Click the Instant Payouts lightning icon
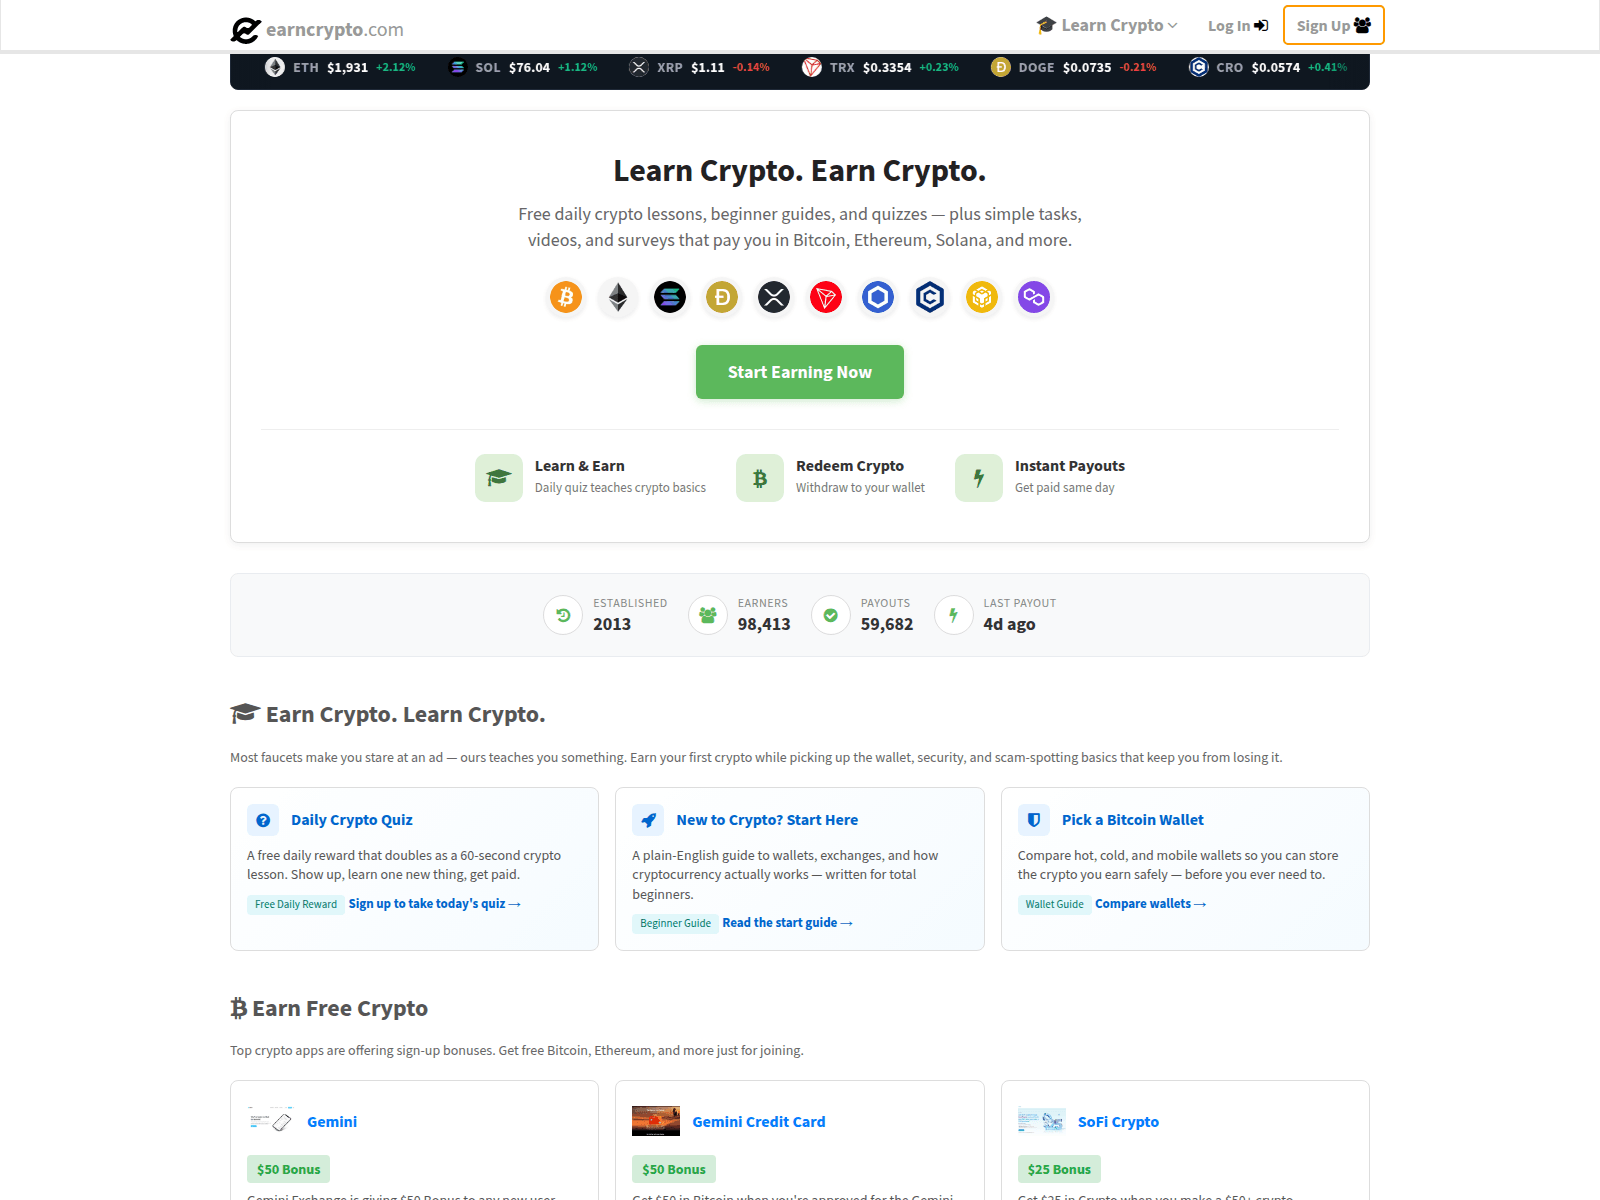Viewport: 1600px width, 1200px height. click(x=979, y=478)
